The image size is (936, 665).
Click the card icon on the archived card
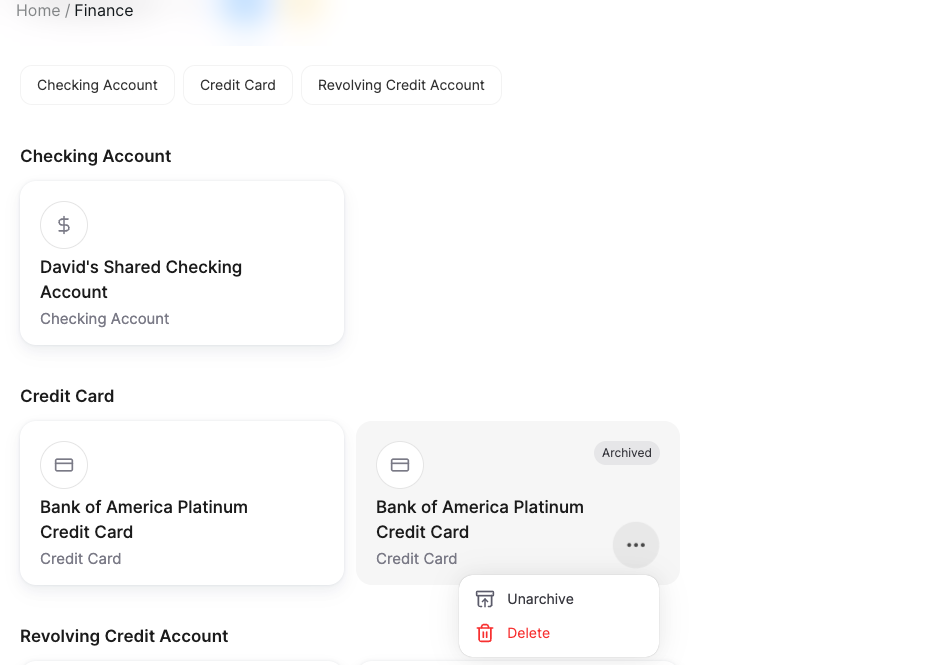coord(400,465)
